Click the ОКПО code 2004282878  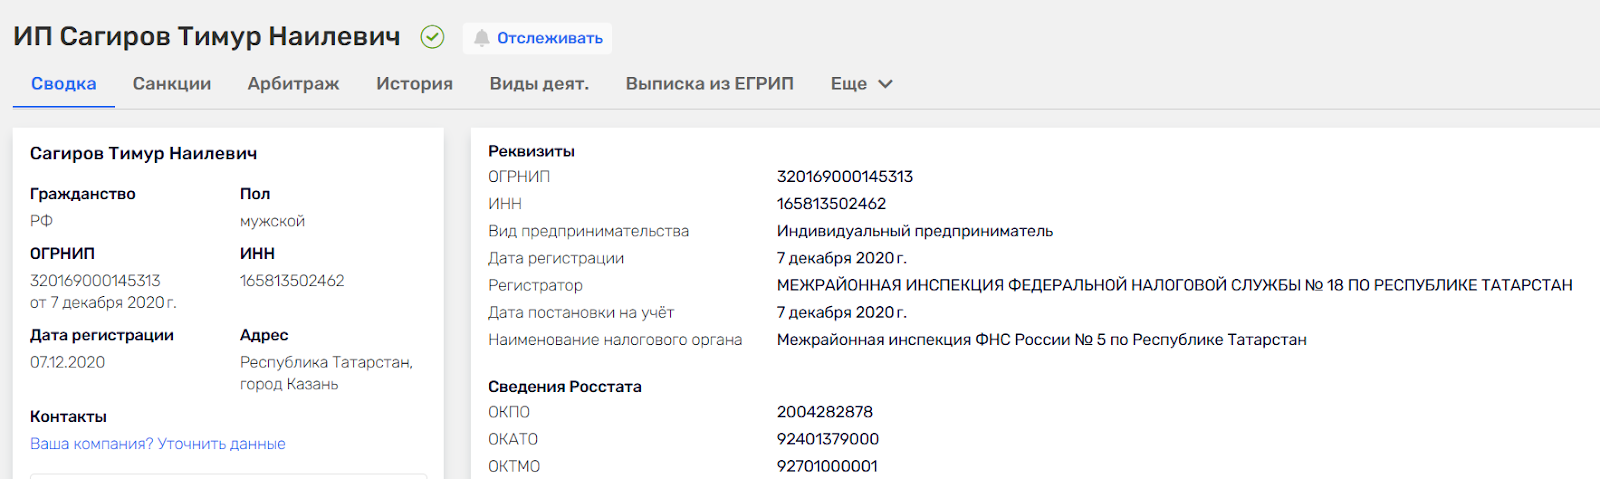[825, 412]
